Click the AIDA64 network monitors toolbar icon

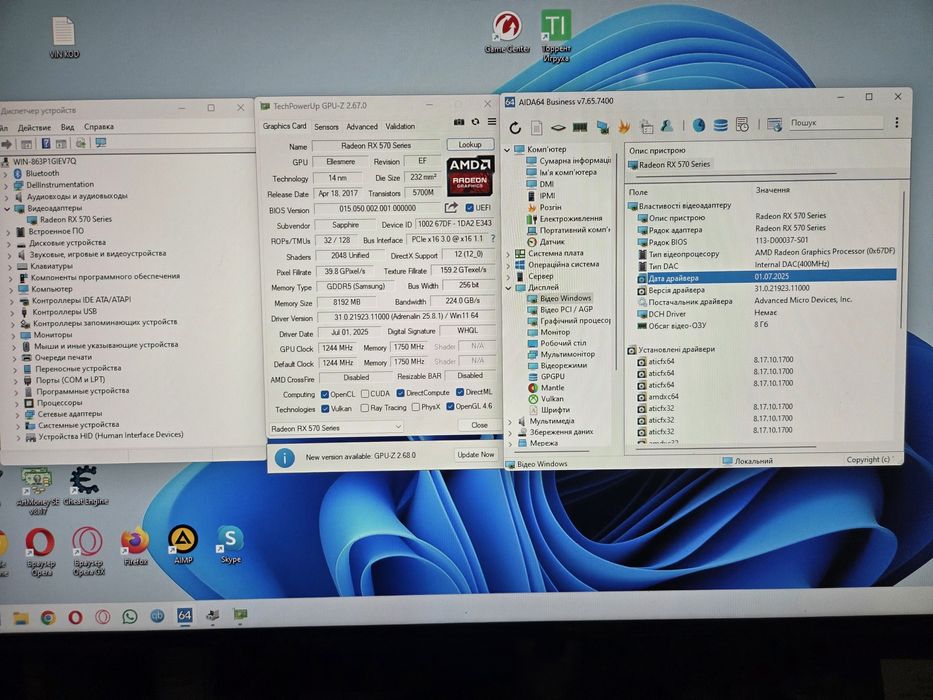point(602,127)
